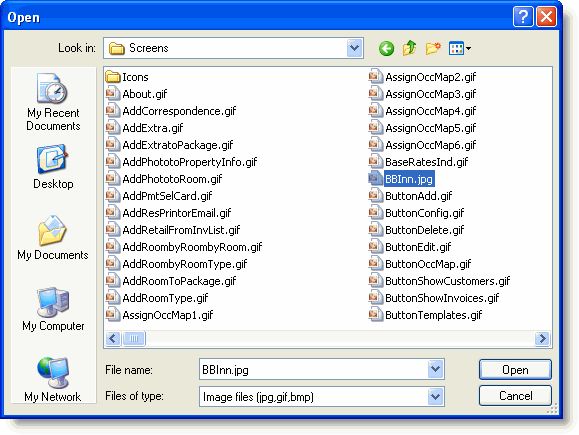Click the Help question mark button
Viewport: 579px width, 435px height.
[523, 17]
